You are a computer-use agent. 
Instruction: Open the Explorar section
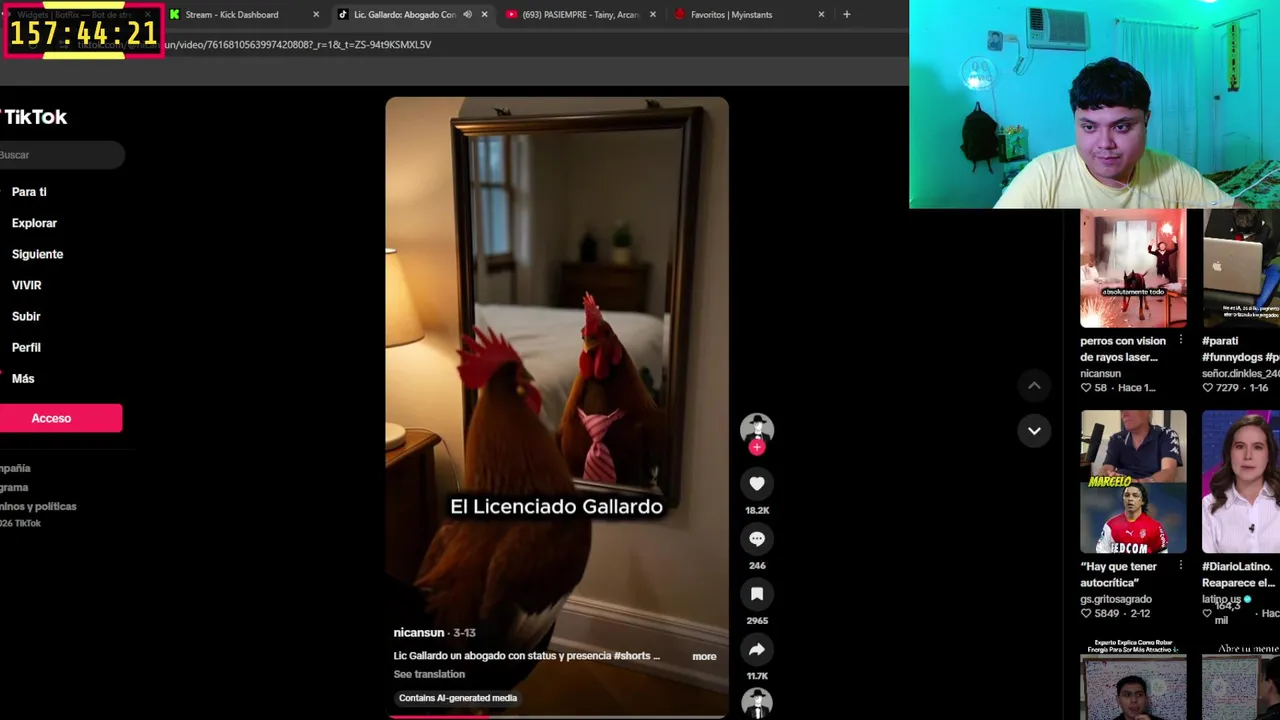click(34, 223)
